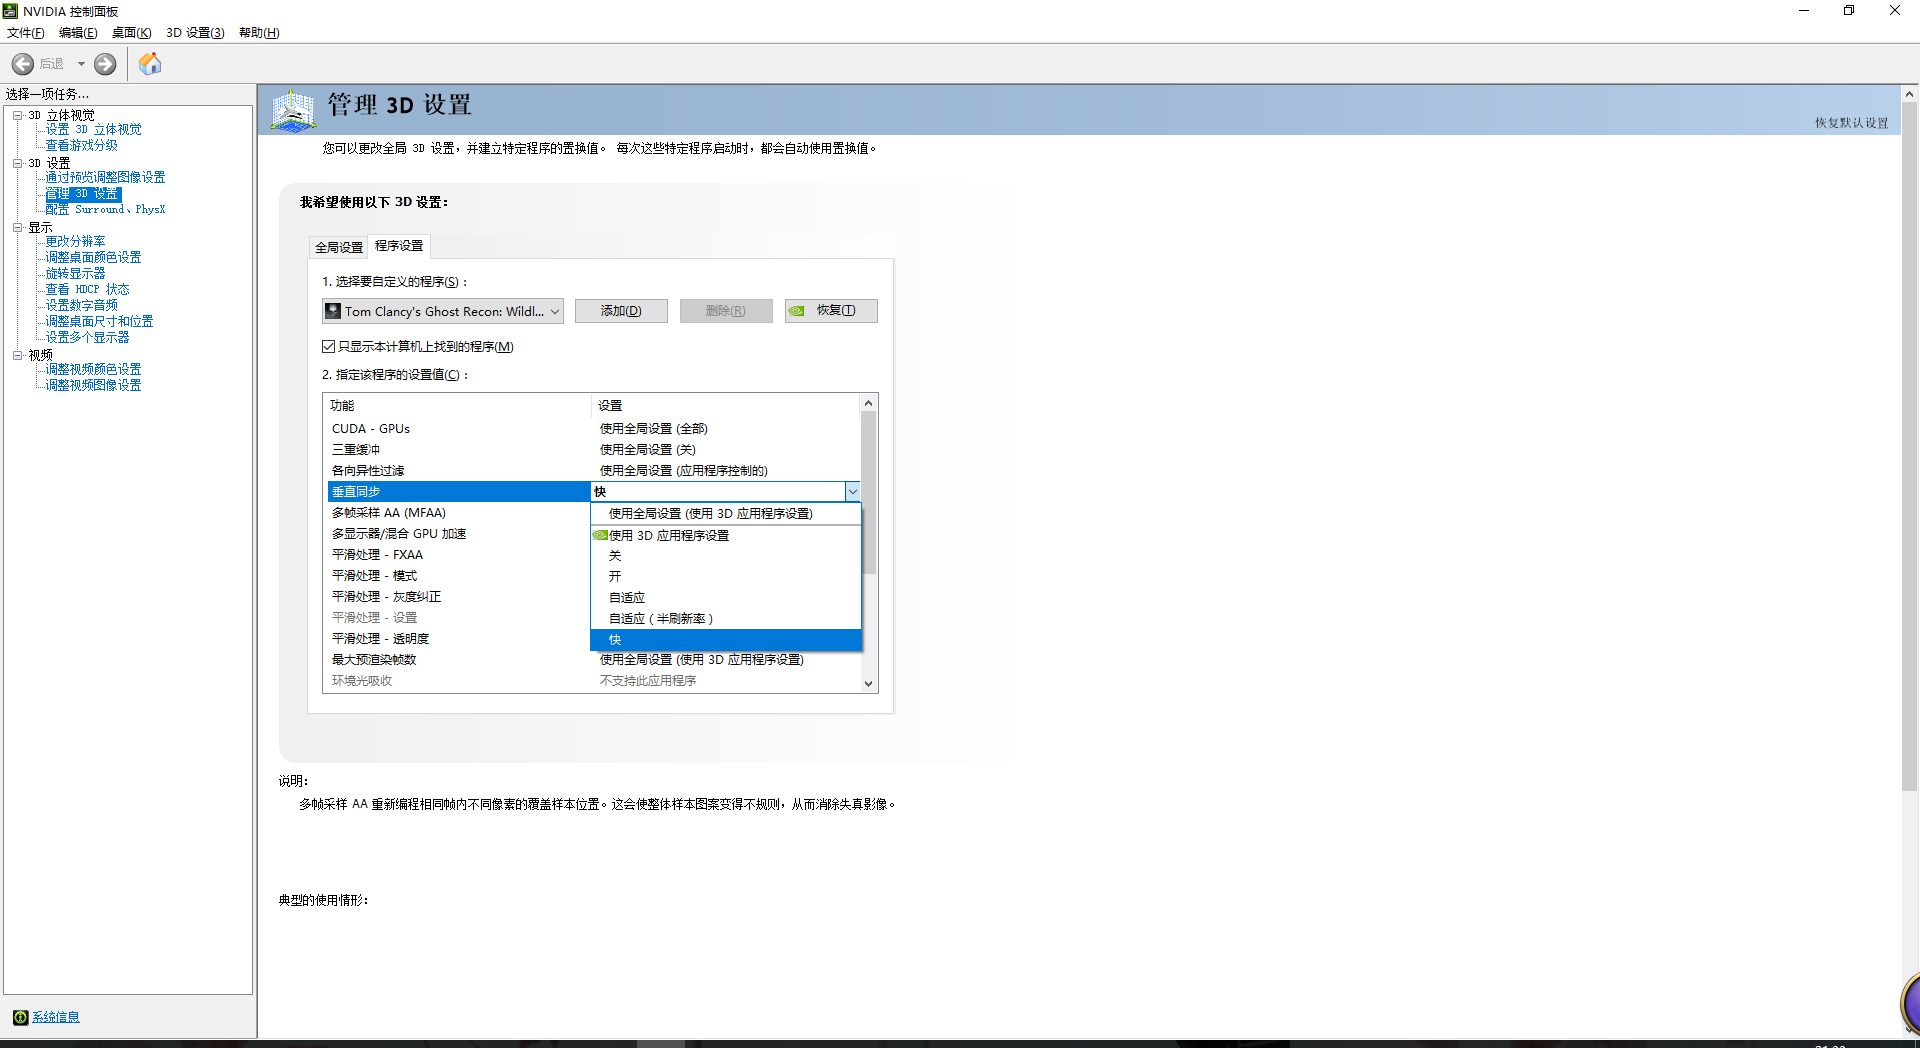
Task: Click the Manage 3D Settings header icon
Action: 293,110
